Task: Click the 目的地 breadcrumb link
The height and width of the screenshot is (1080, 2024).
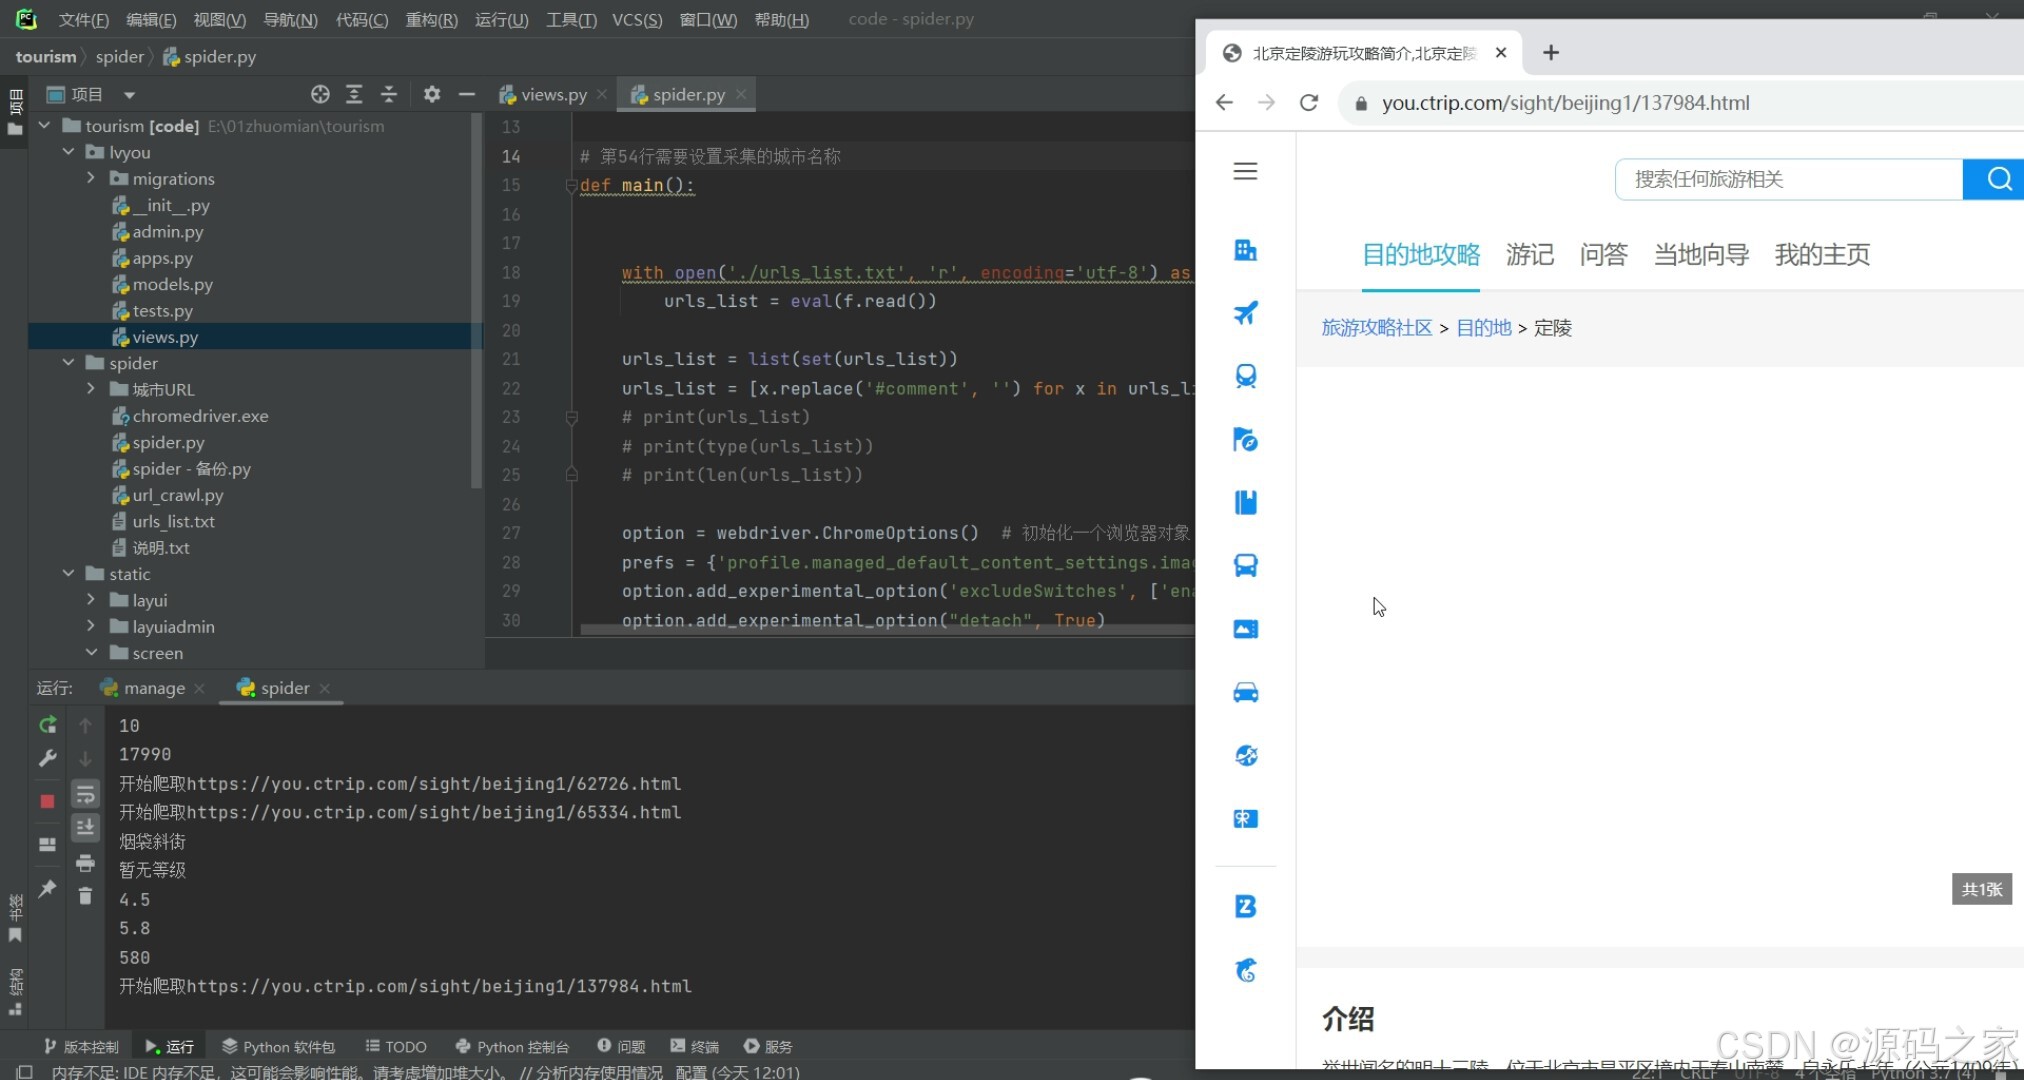Action: [x=1483, y=328]
